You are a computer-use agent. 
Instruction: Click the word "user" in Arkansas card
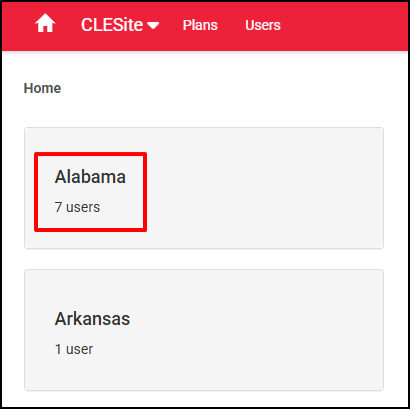[x=80, y=349]
